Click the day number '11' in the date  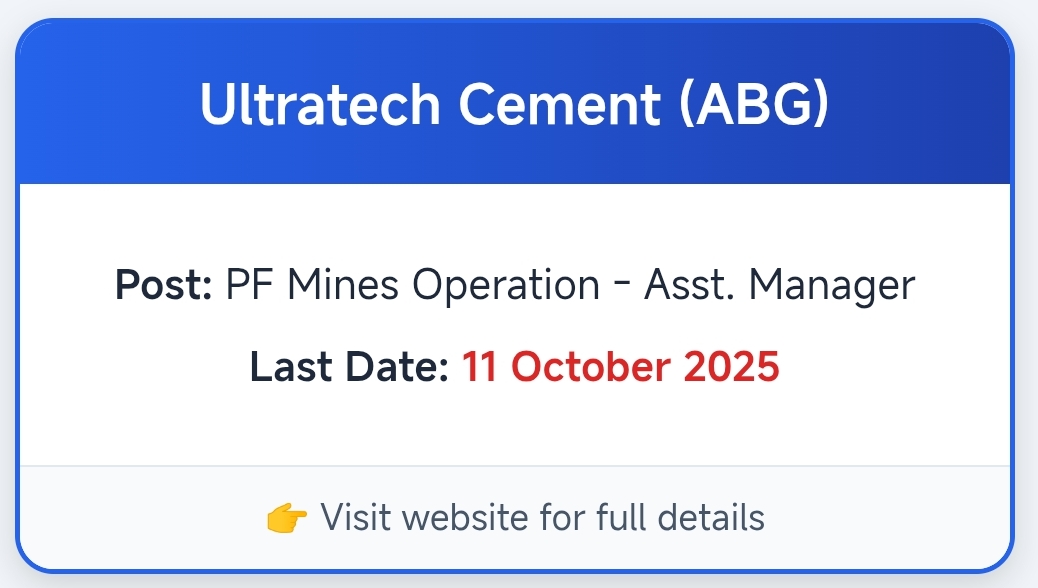point(479,367)
